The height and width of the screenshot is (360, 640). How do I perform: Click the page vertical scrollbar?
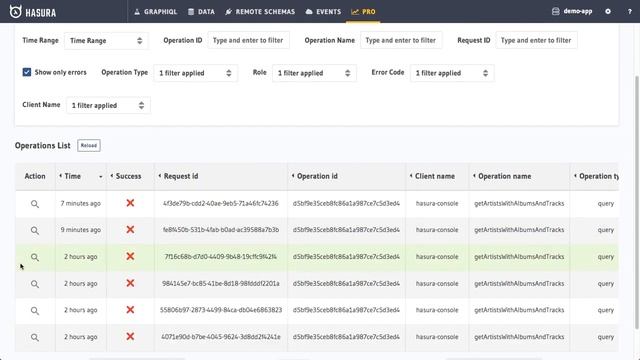click(x=637, y=202)
